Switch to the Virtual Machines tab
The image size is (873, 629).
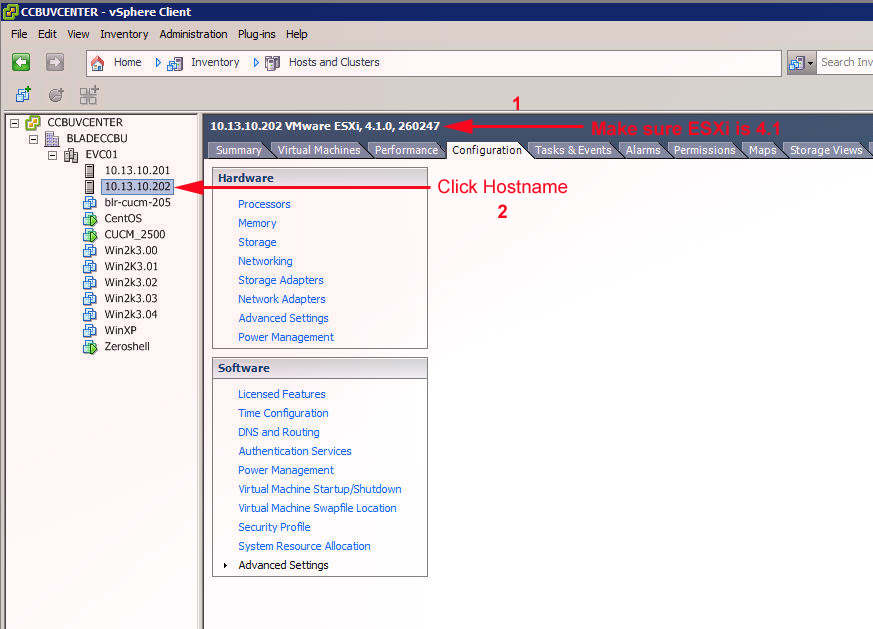318,150
